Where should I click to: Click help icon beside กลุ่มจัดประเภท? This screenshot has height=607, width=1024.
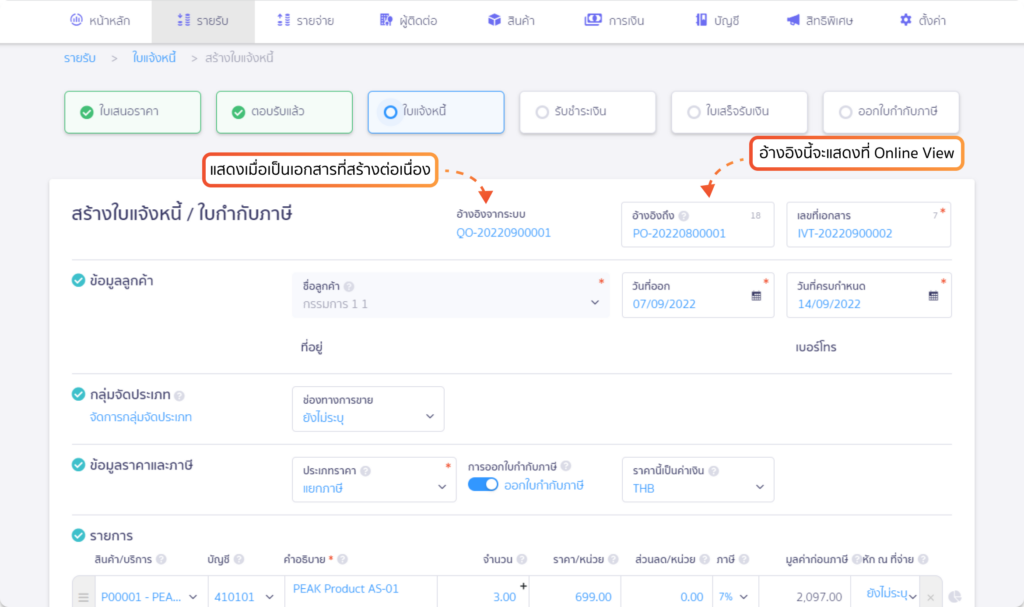pos(179,396)
